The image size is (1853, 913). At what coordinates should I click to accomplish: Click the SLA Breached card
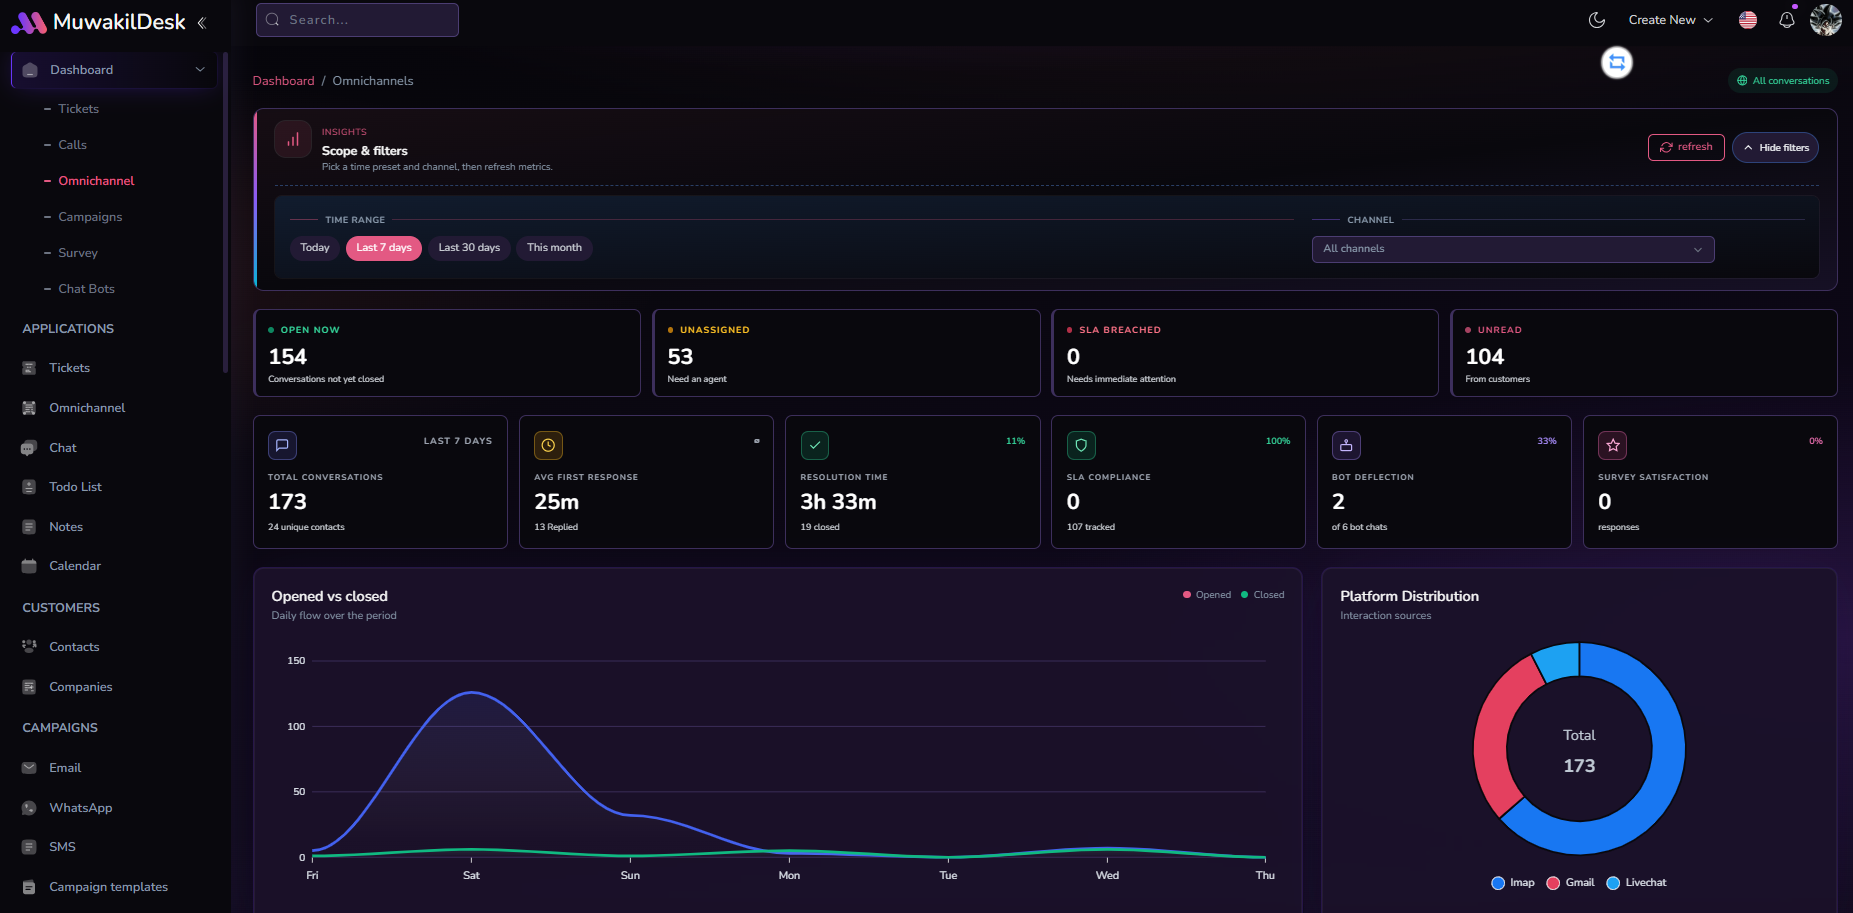tap(1245, 353)
